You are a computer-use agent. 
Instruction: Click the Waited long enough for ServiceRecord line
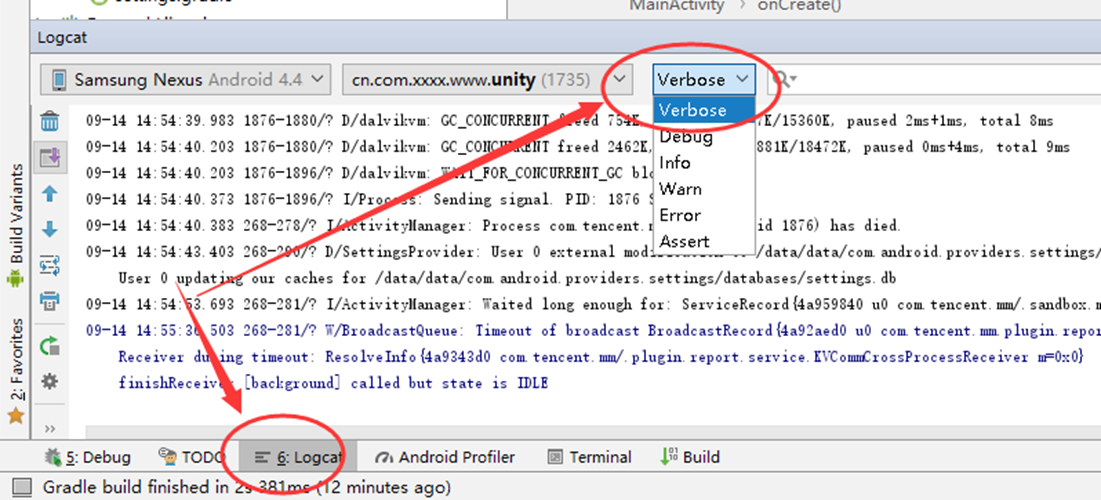pyautogui.click(x=593, y=305)
